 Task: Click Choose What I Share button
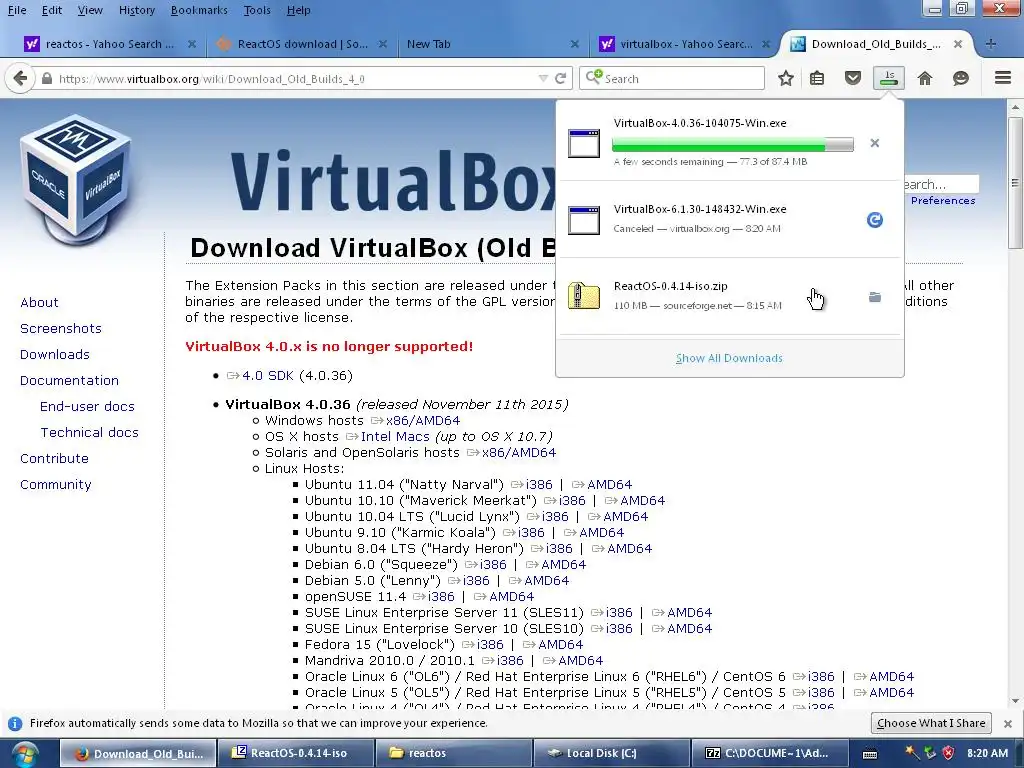(x=931, y=723)
